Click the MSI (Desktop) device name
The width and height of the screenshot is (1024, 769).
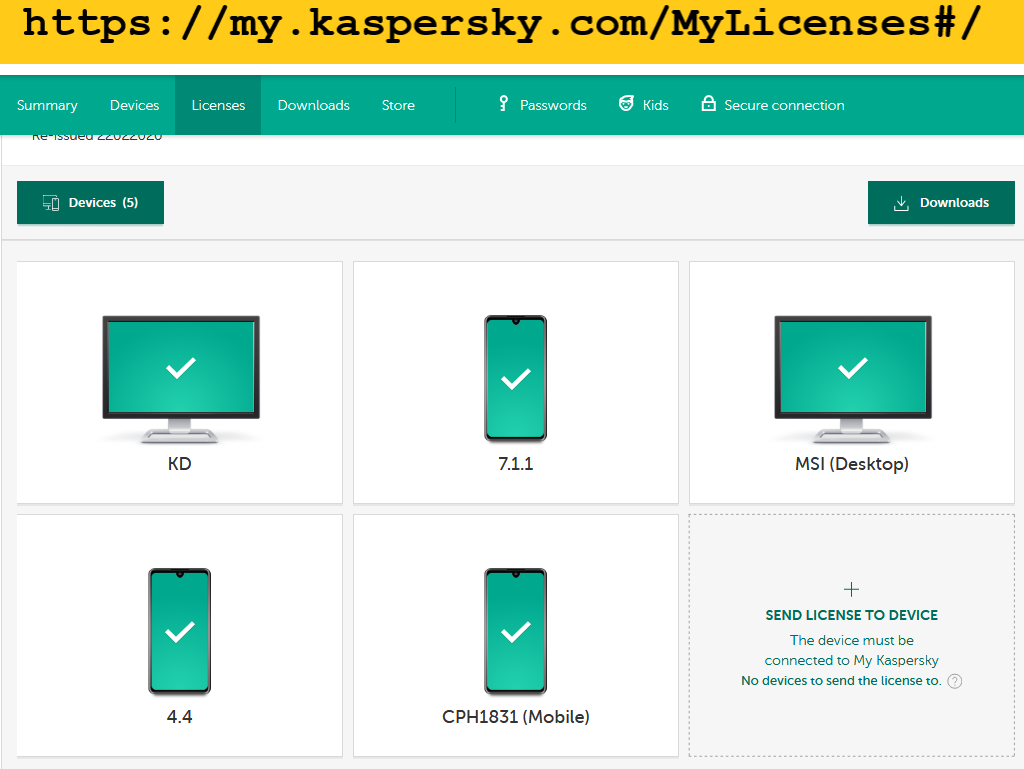click(852, 464)
